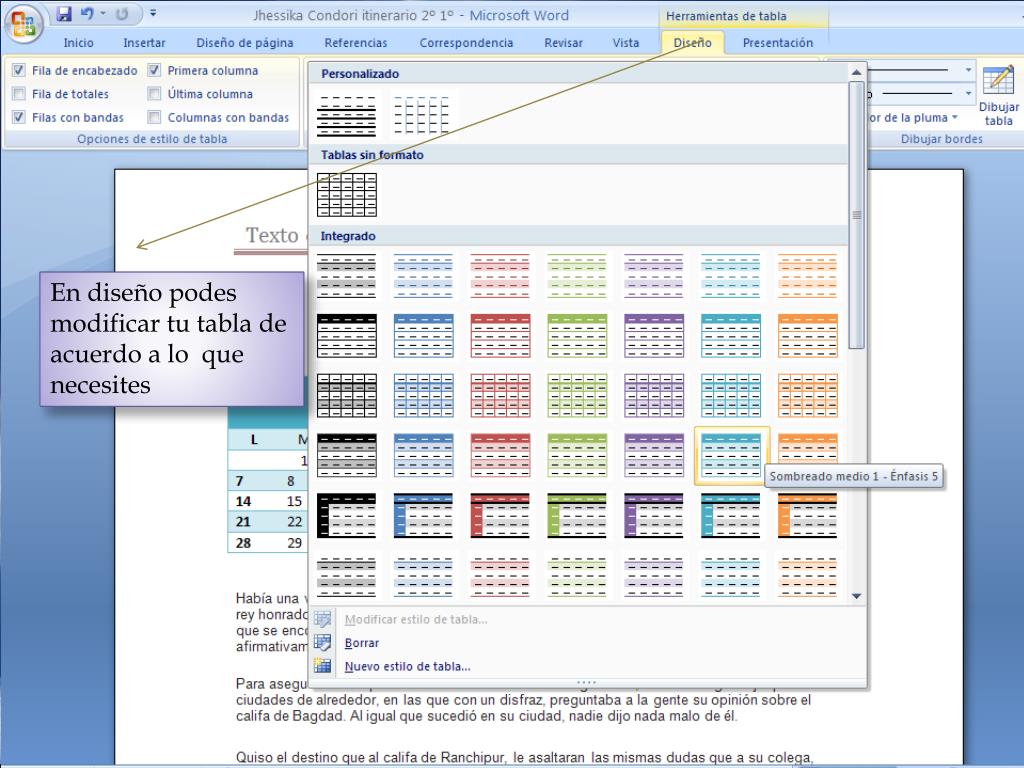Redo with the repeat arrow icon

(x=121, y=14)
